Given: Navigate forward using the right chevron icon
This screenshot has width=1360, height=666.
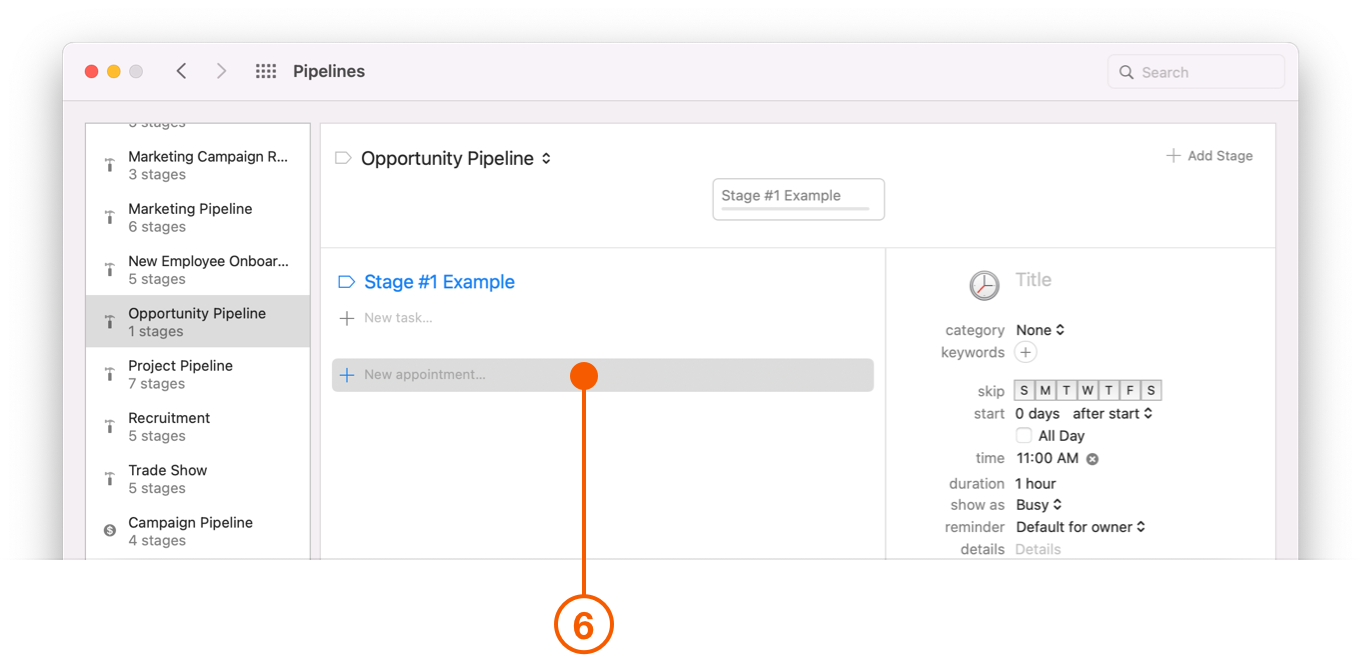Looking at the screenshot, I should click(221, 70).
